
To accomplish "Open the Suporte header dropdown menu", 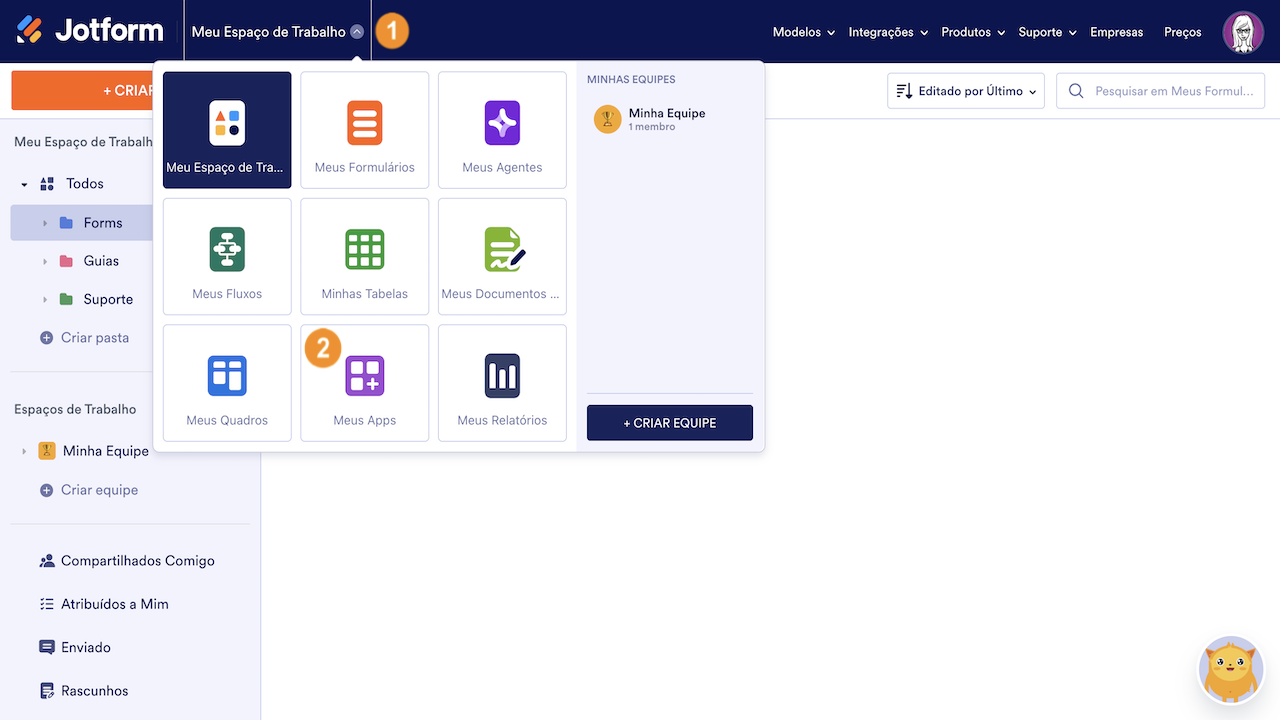I will coord(1047,32).
